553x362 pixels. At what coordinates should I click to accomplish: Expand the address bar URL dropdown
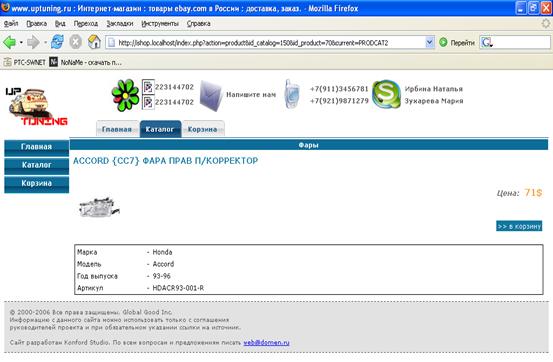click(429, 43)
